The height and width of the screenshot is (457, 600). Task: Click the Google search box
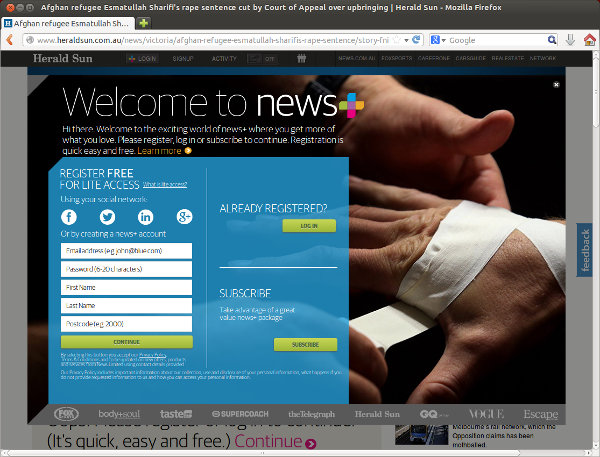pos(497,40)
